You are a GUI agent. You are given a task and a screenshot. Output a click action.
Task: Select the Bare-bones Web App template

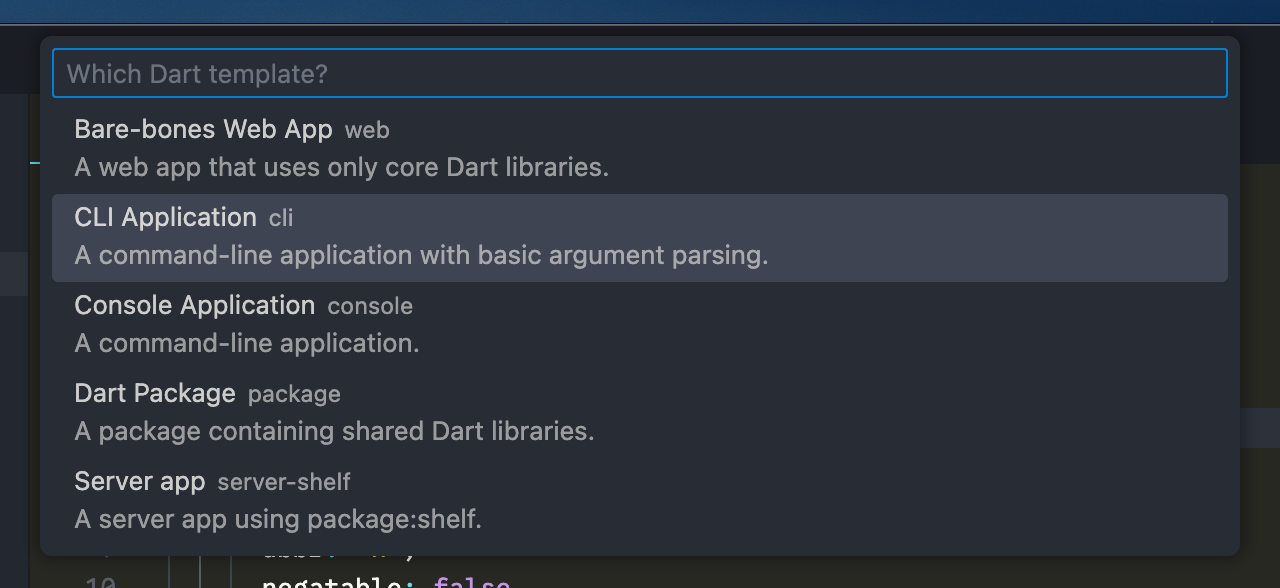pyautogui.click(x=203, y=130)
